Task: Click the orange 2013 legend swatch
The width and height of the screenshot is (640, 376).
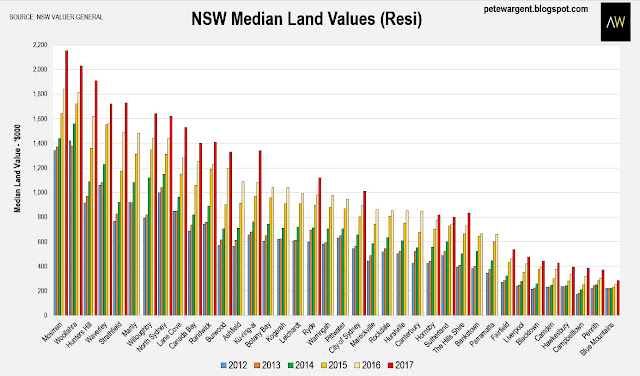Action: pyautogui.click(x=257, y=365)
